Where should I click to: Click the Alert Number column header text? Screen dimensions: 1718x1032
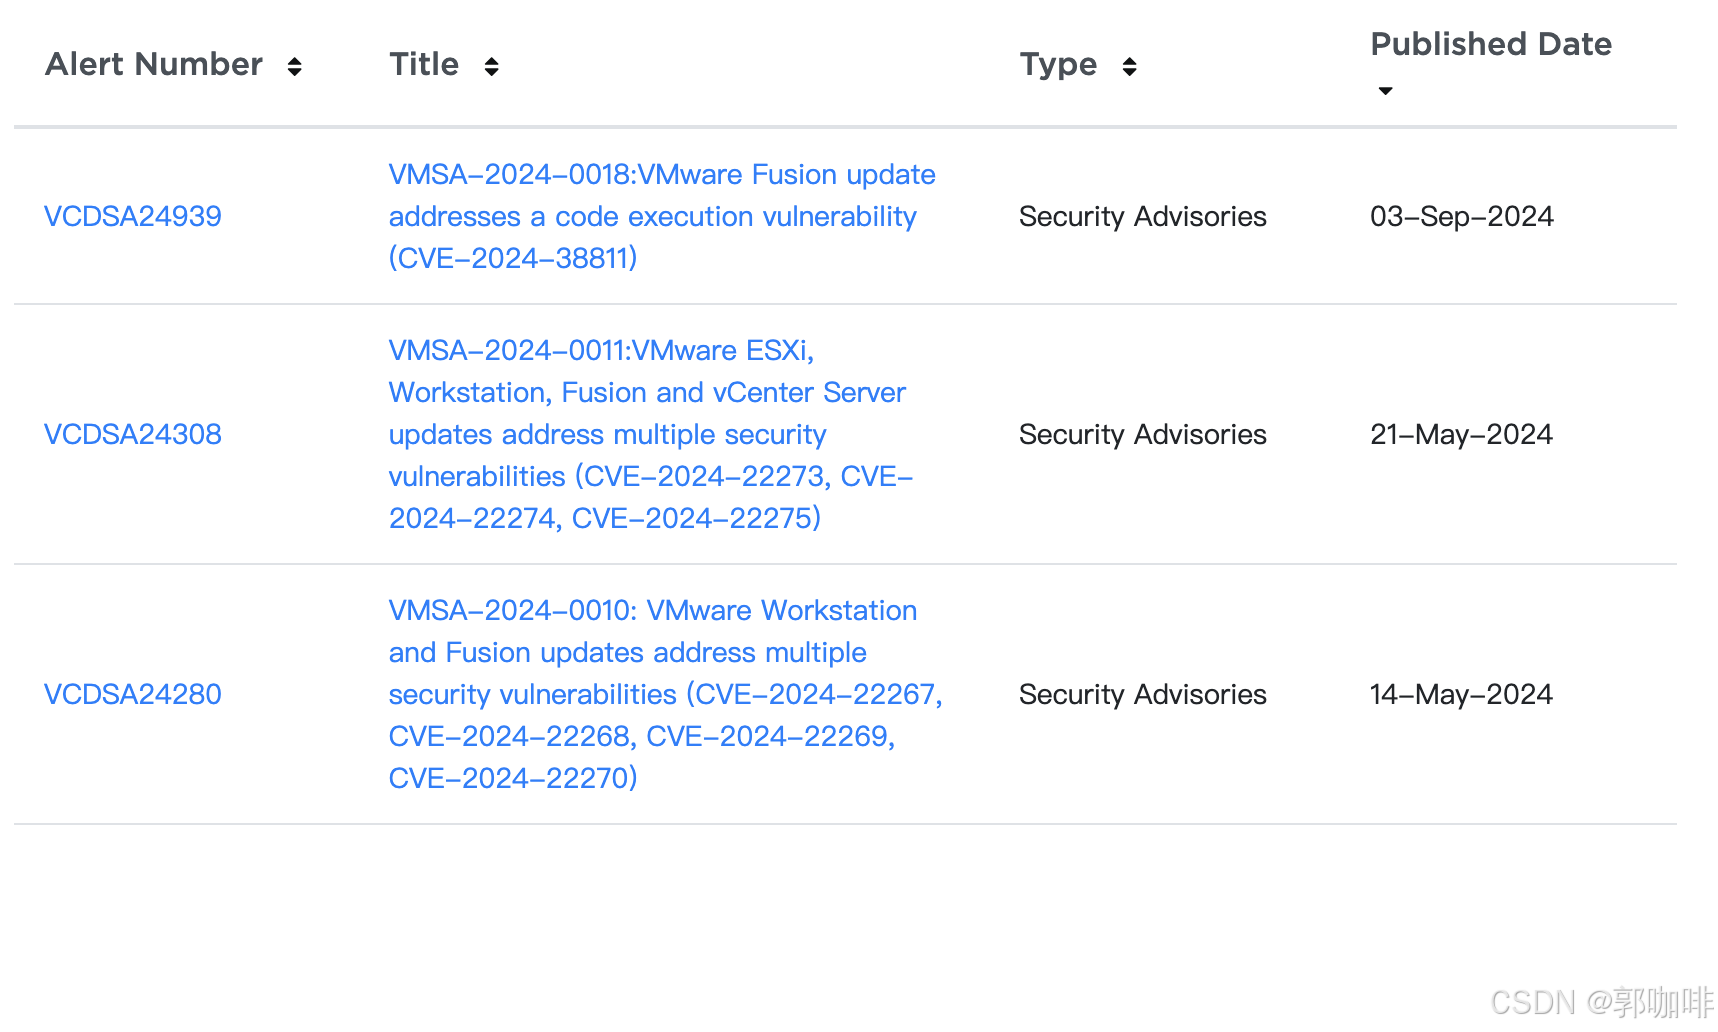pos(154,65)
